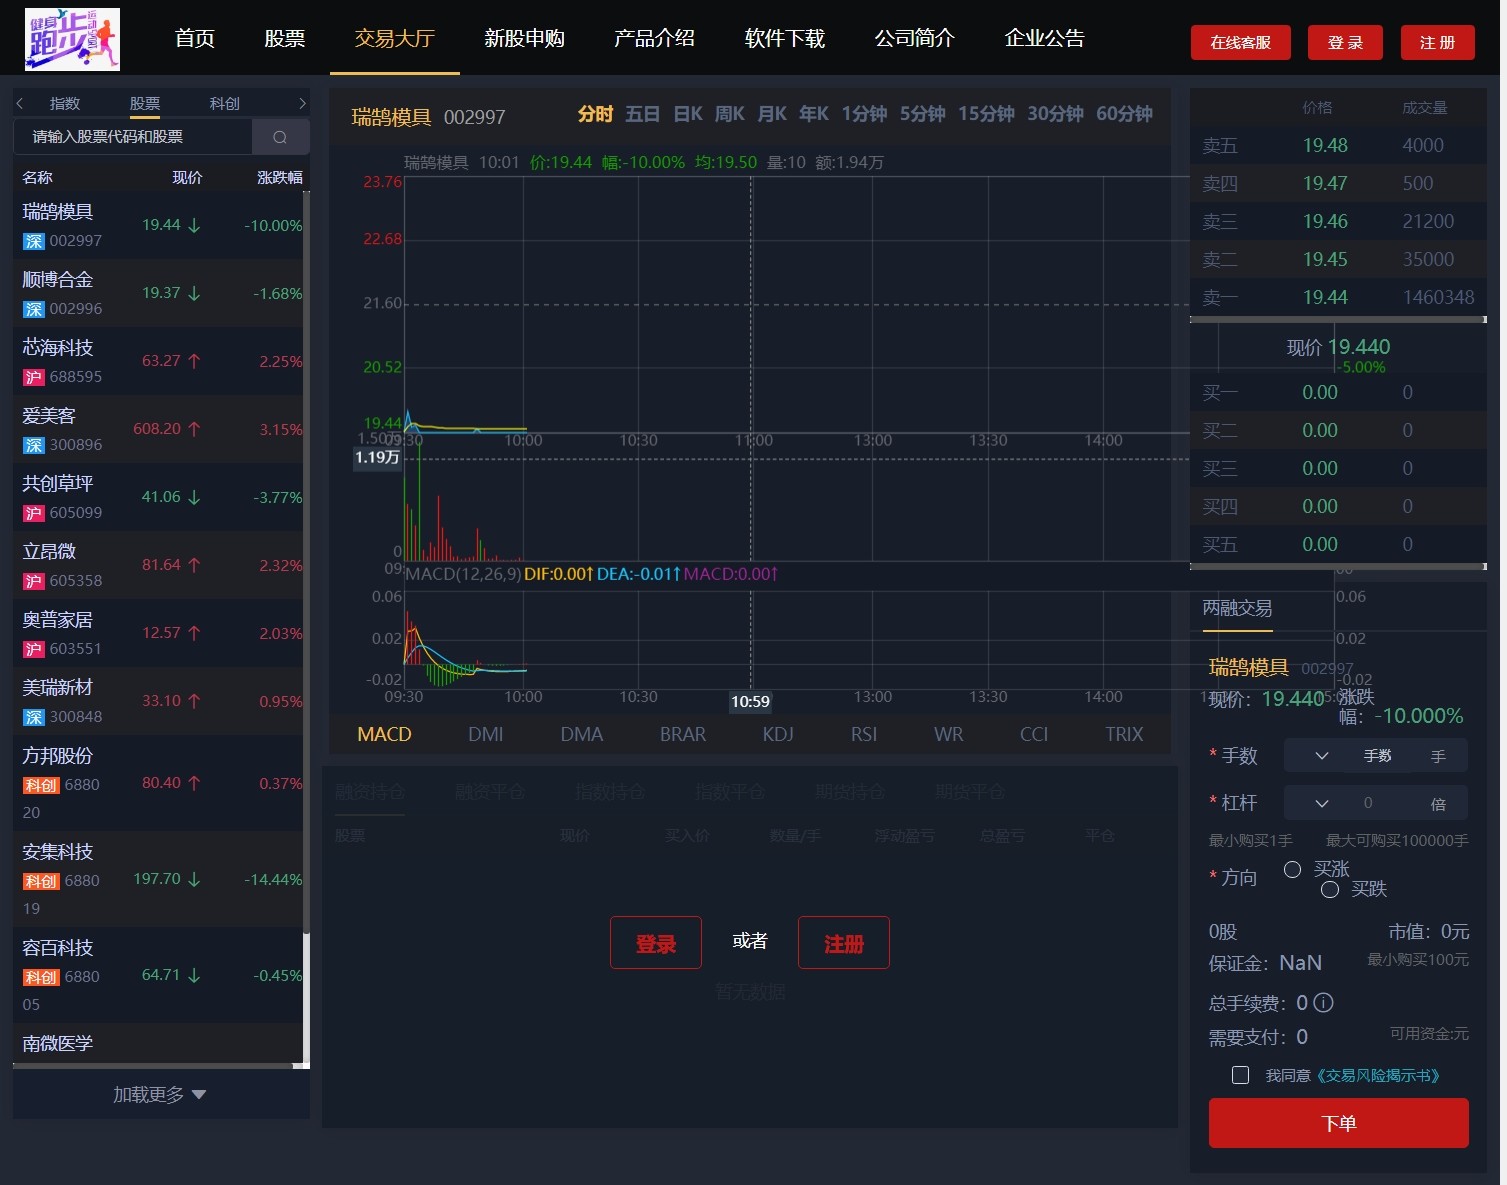Click the info icon next to 总手续费

click(x=1323, y=1002)
